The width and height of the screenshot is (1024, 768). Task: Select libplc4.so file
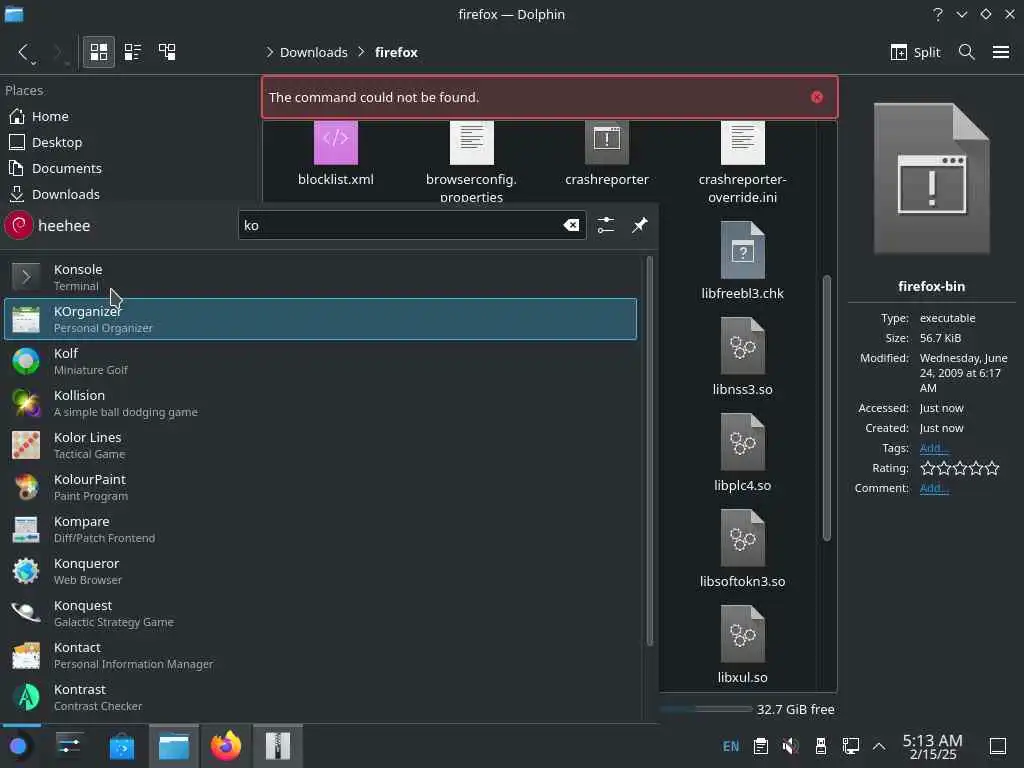(743, 453)
